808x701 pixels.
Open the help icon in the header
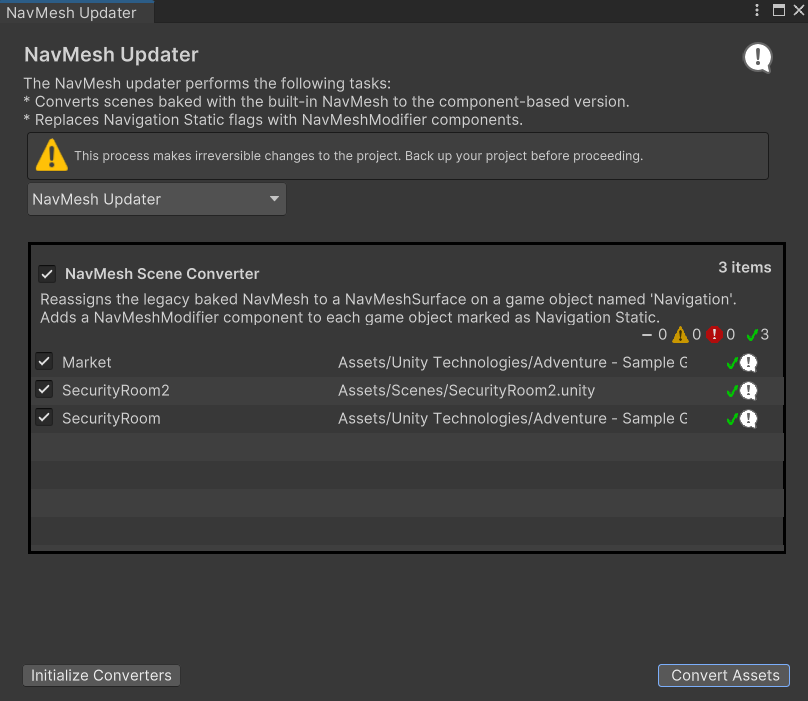coord(757,58)
